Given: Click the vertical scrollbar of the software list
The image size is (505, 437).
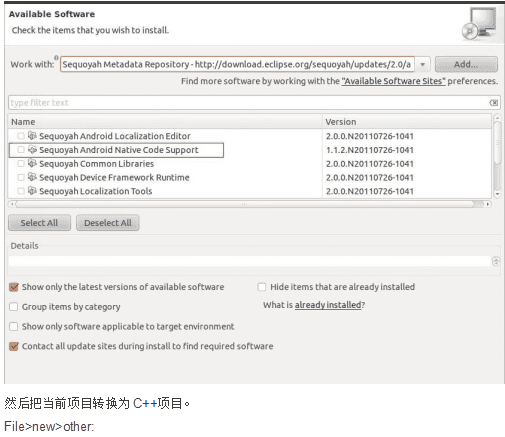Looking at the screenshot, I should click(x=497, y=143).
